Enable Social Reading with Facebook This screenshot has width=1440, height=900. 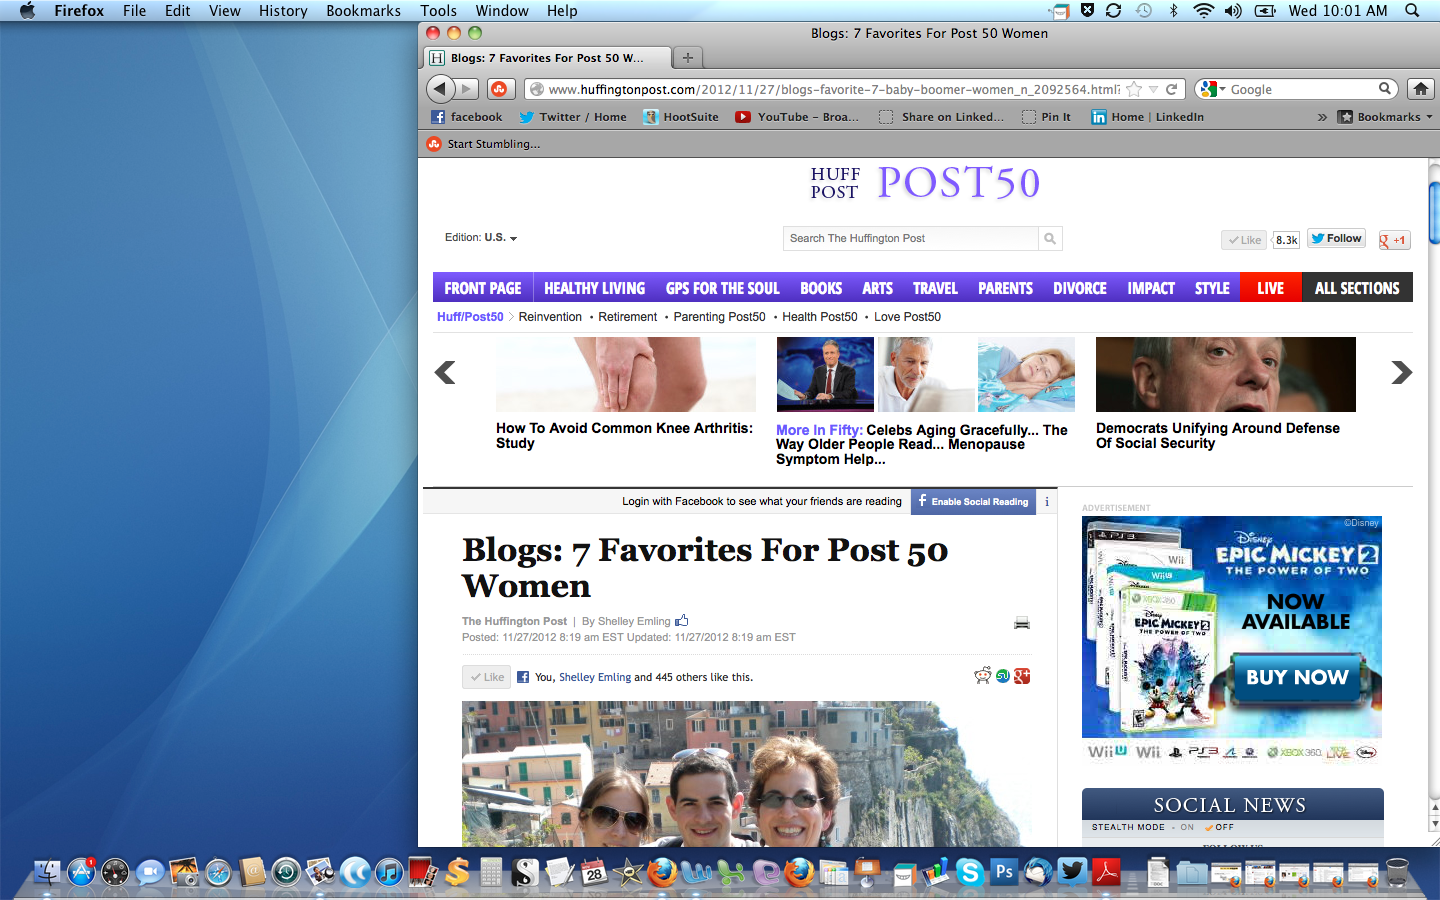coord(973,501)
